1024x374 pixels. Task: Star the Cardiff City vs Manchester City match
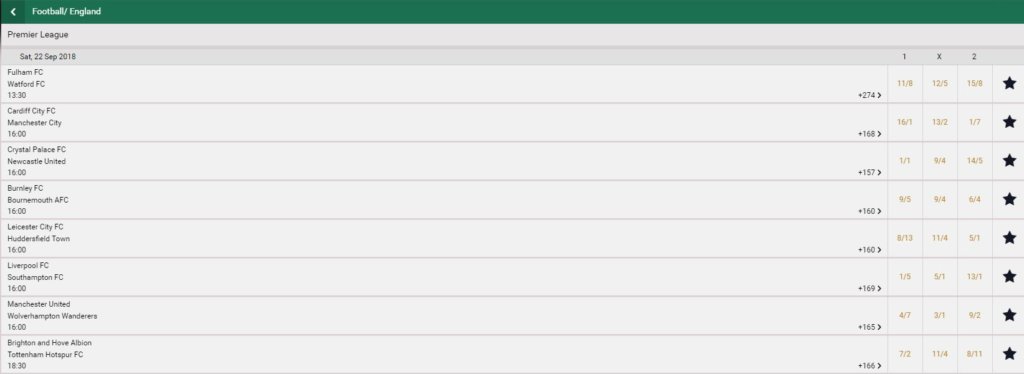1009,121
